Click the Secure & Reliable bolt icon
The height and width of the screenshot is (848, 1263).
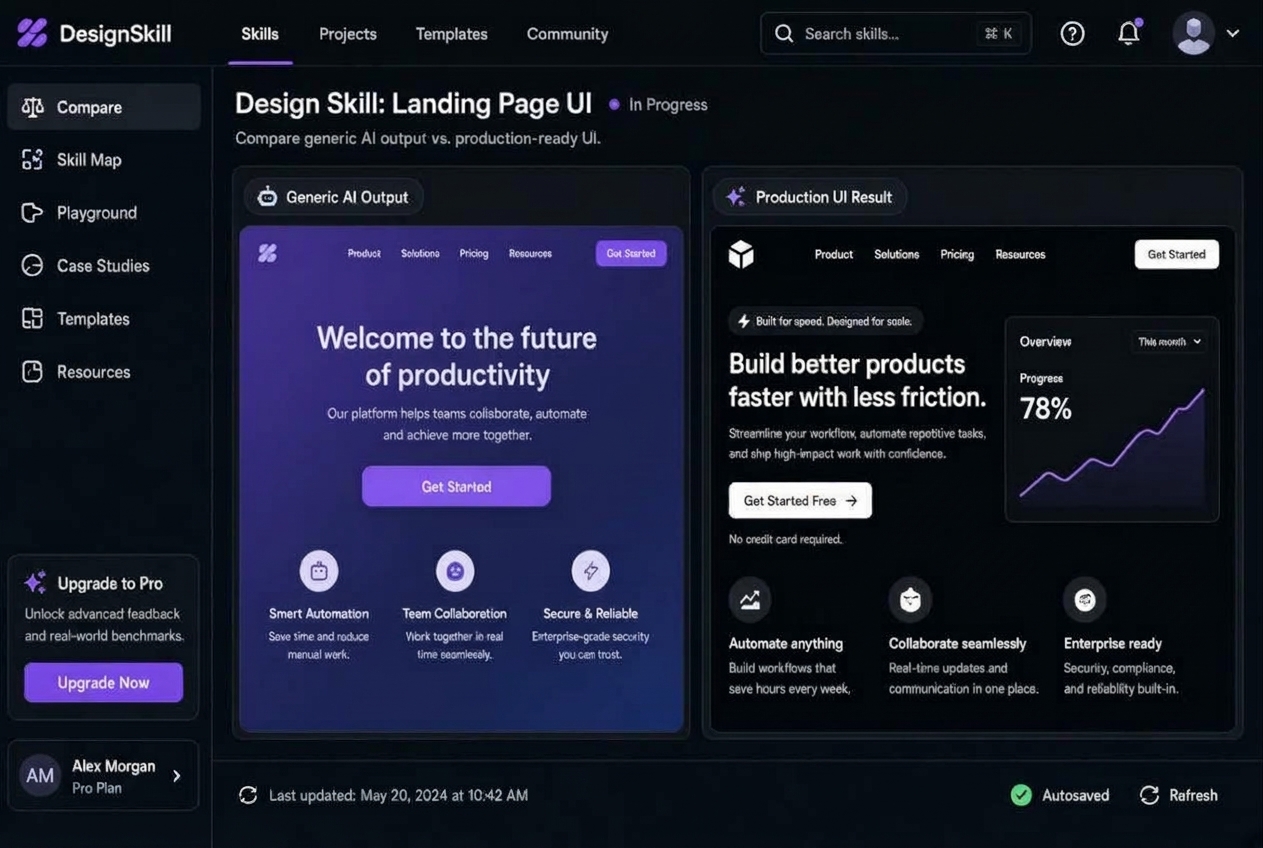pos(591,571)
